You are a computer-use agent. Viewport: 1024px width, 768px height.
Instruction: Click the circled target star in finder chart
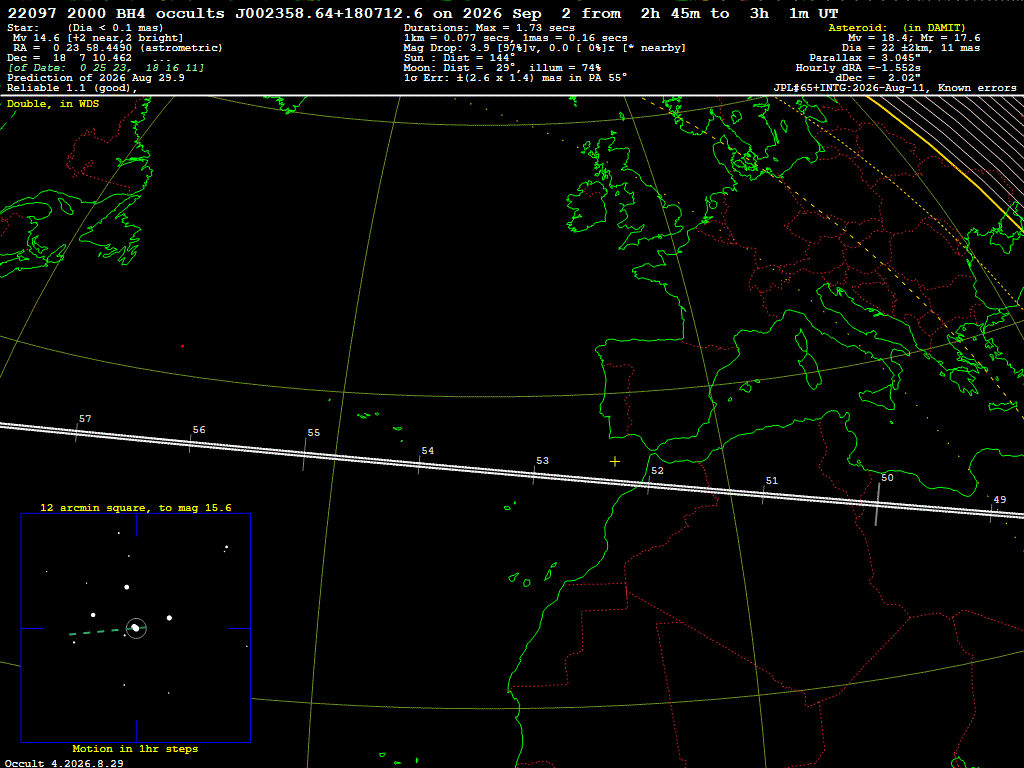tap(136, 628)
